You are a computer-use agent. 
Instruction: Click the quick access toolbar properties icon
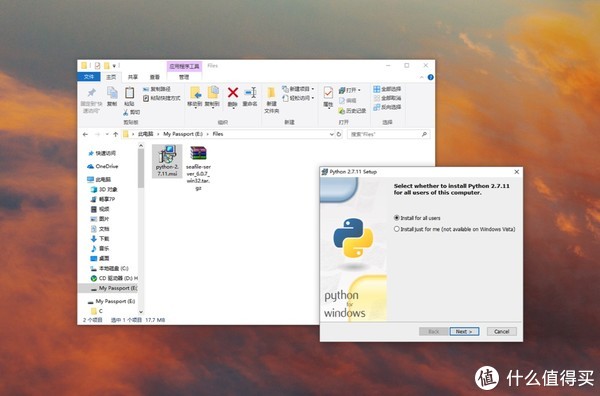pos(98,66)
